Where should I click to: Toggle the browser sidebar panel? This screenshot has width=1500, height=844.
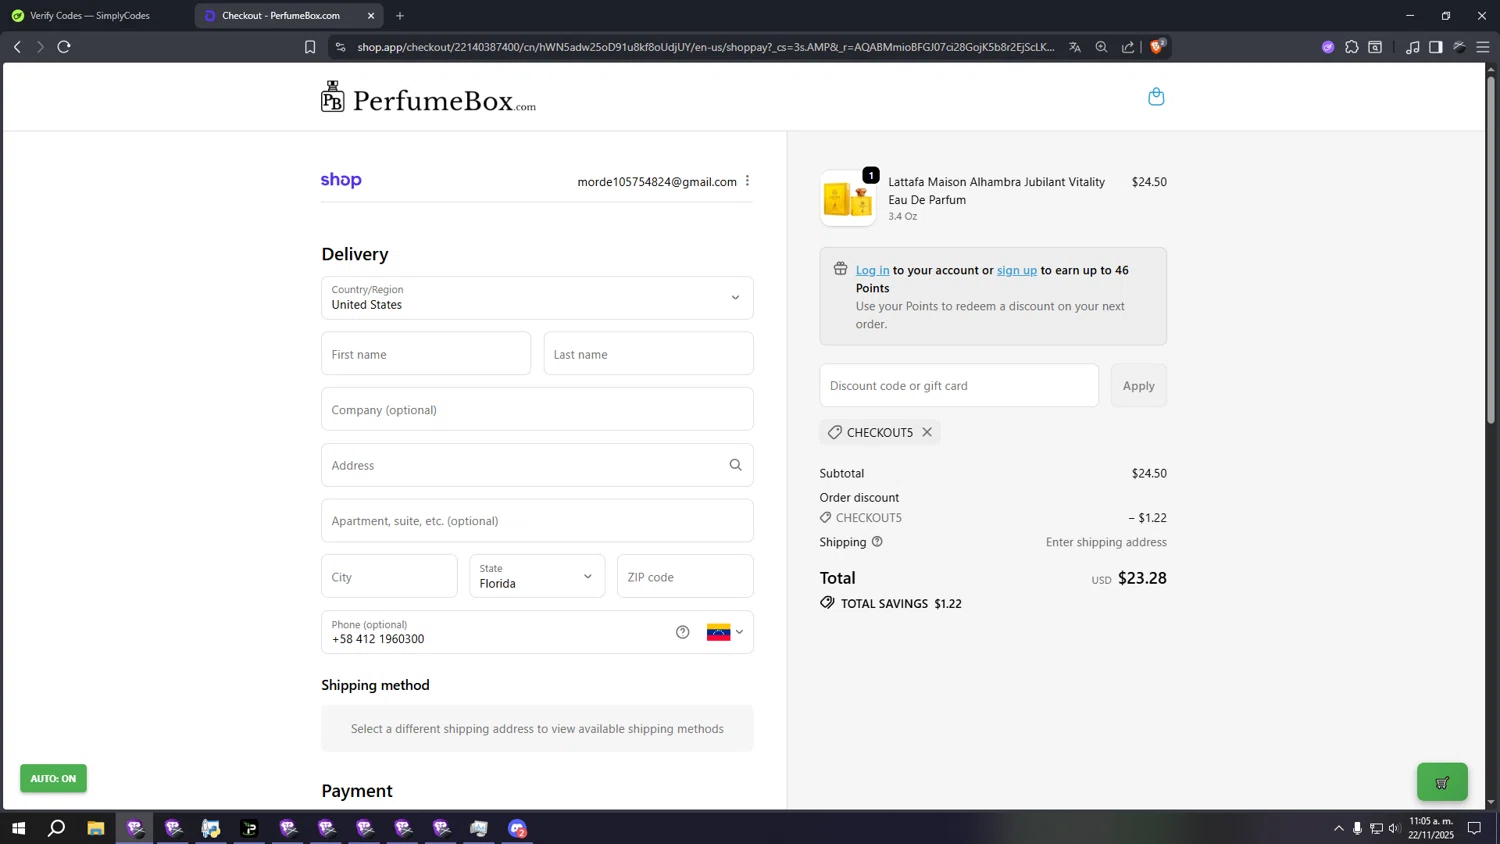[x=1436, y=47]
